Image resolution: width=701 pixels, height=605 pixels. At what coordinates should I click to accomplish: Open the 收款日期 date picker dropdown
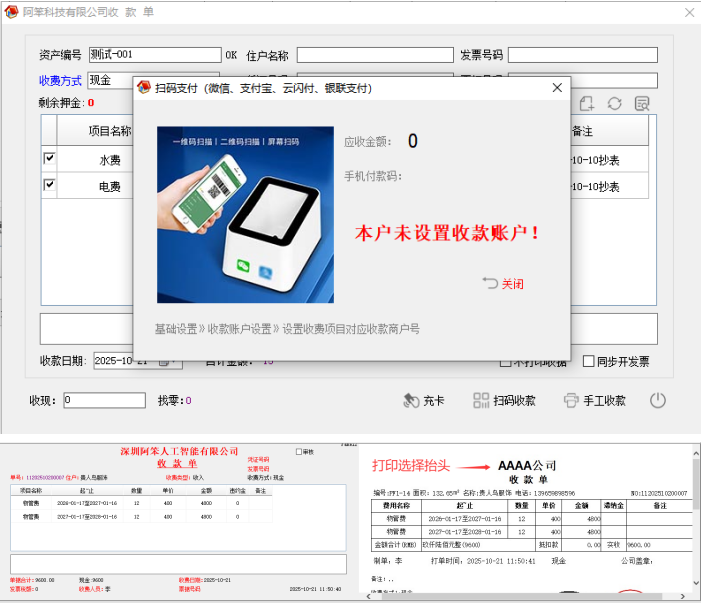(x=163, y=361)
